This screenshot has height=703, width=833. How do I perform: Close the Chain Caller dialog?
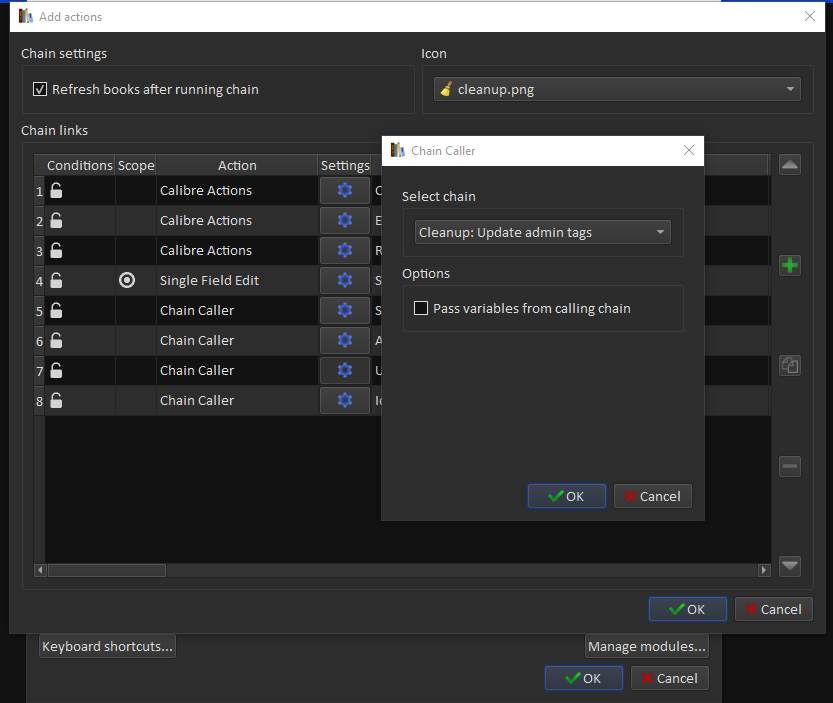[x=688, y=150]
